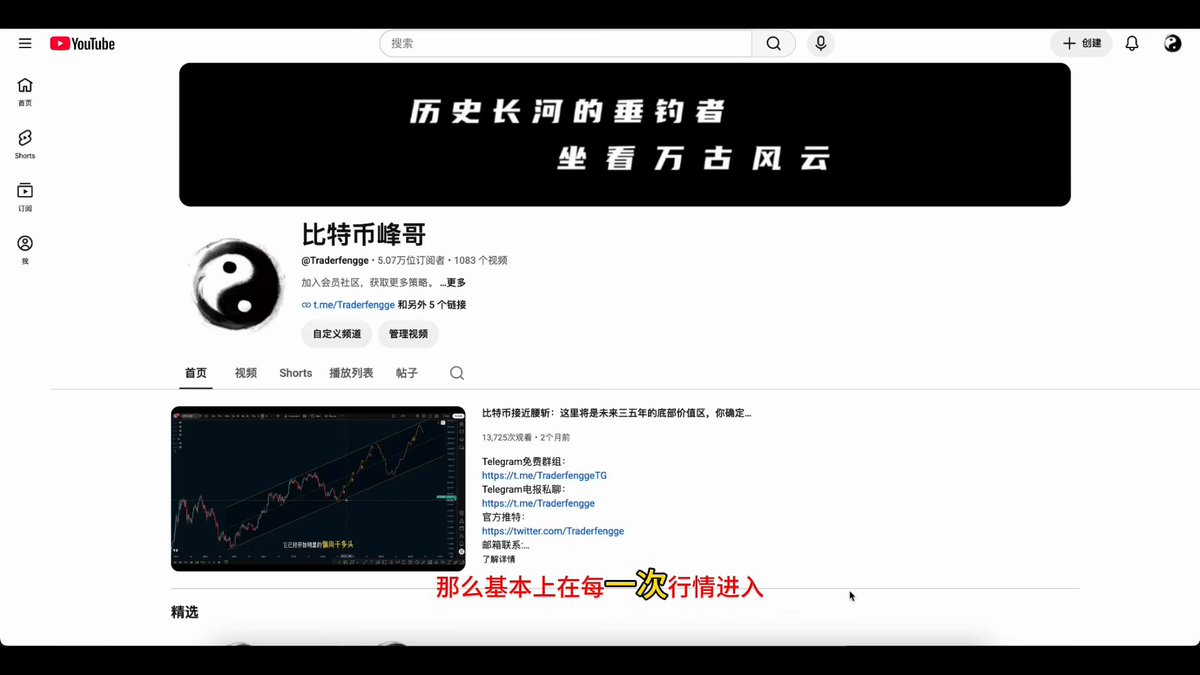Go to Shorts in sidebar
Viewport: 1200px width, 675px height.
click(x=25, y=143)
